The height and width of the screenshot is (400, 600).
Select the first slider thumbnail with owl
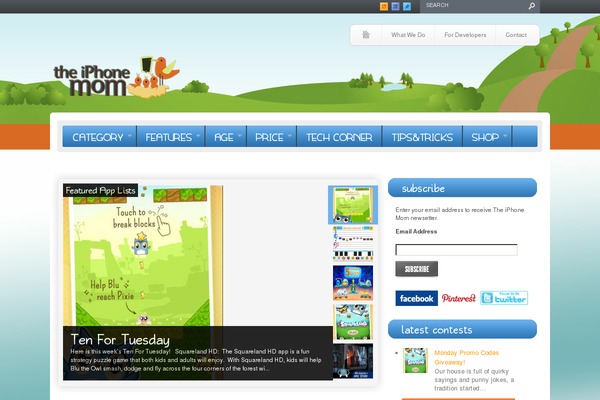pyautogui.click(x=353, y=205)
